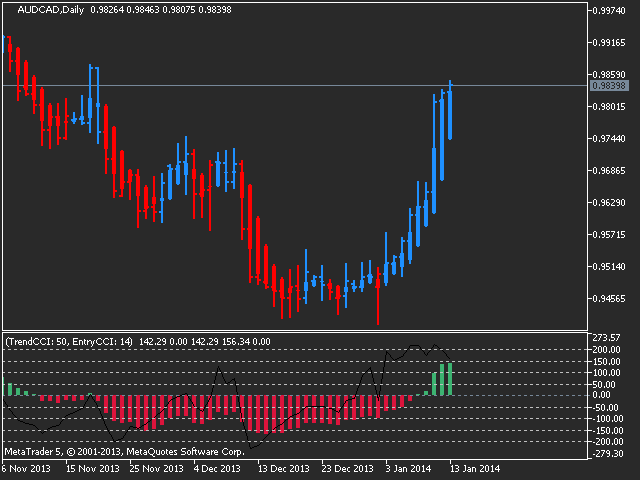The width and height of the screenshot is (640, 480).
Task: Click the -279.30 indicator scale label
Action: point(607,452)
